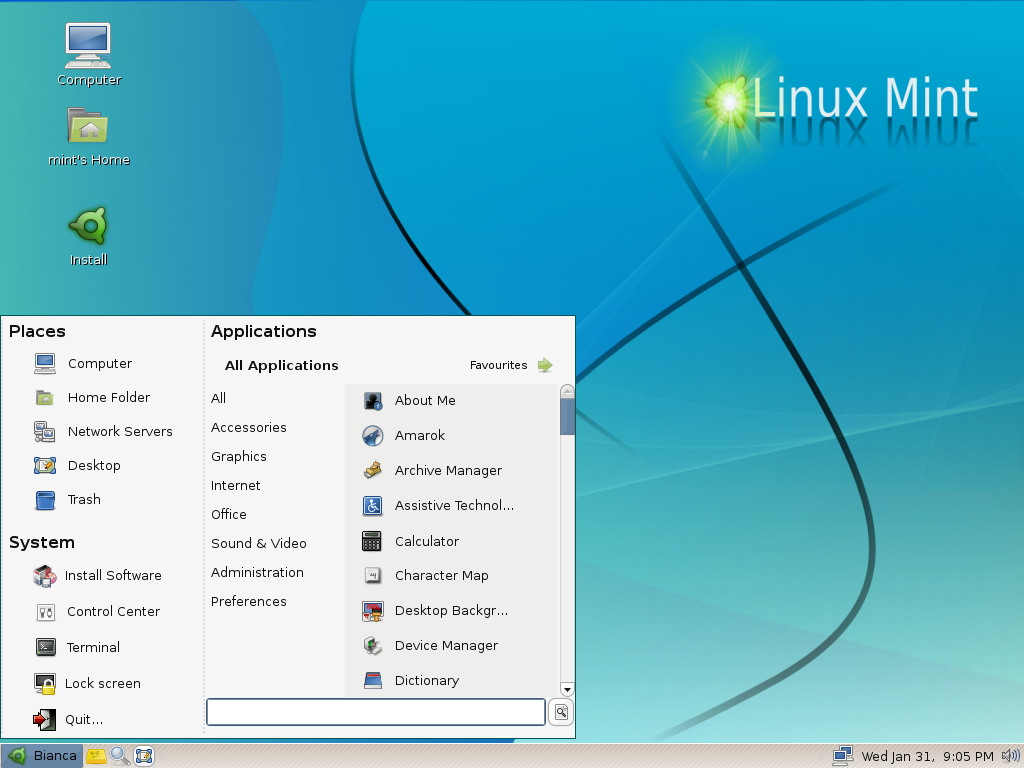The image size is (1024, 768).
Task: Open Trash from the Places list
Action: pyautogui.click(x=67, y=500)
